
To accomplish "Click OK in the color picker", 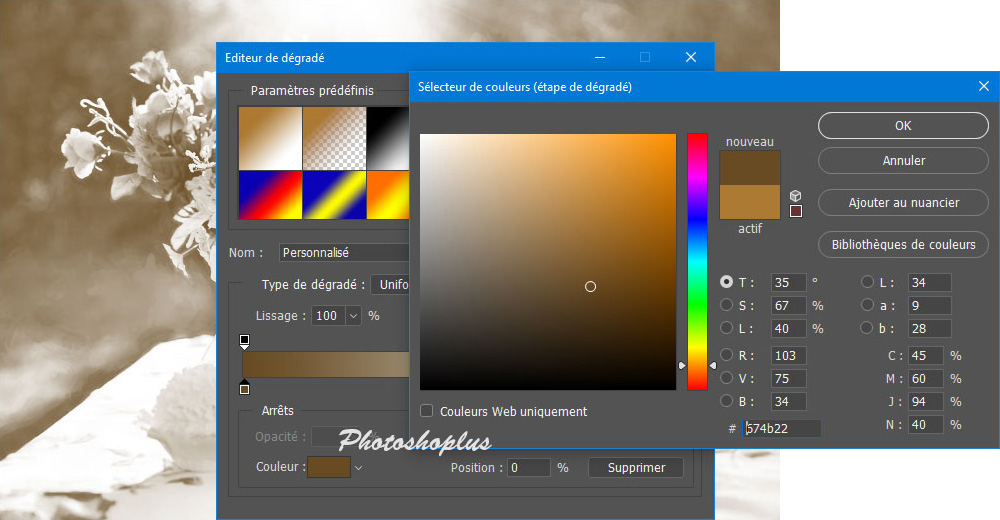I will tap(903, 126).
